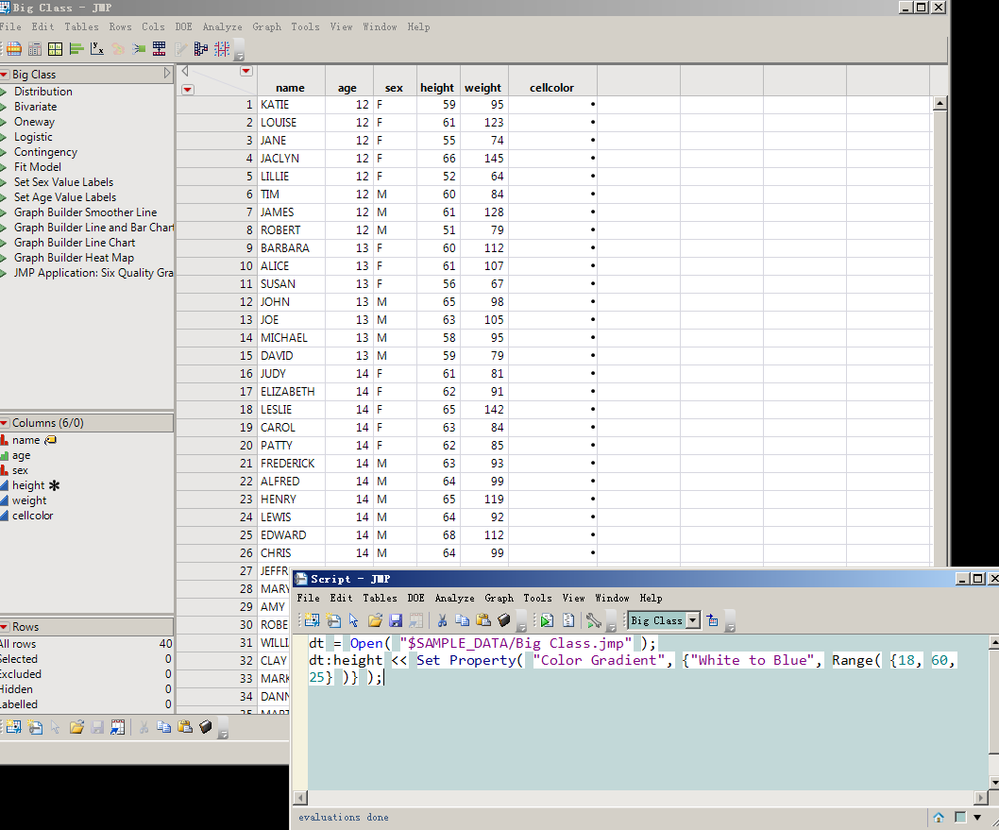Click the Cut icon in Script toolbar
999x830 pixels.
pos(442,621)
